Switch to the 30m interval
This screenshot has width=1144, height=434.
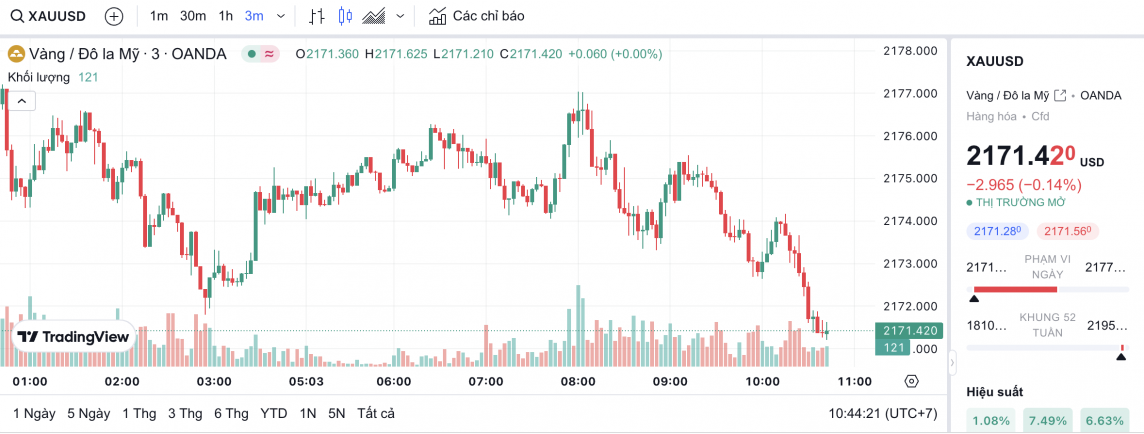pos(193,16)
